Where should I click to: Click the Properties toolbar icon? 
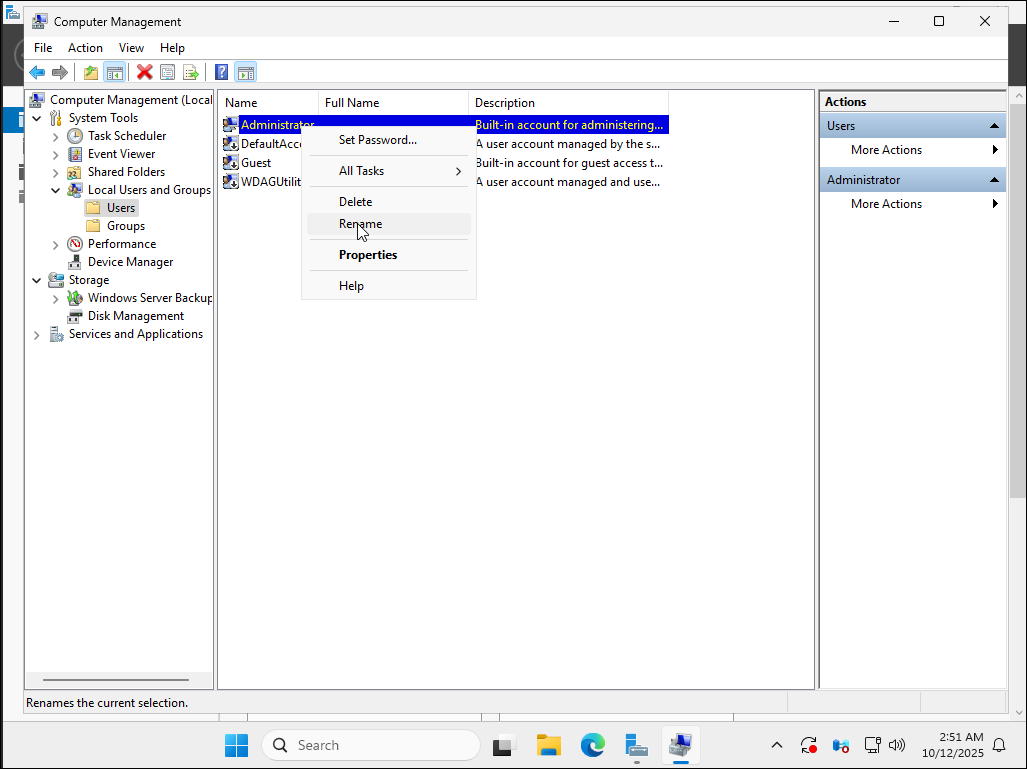coord(168,71)
